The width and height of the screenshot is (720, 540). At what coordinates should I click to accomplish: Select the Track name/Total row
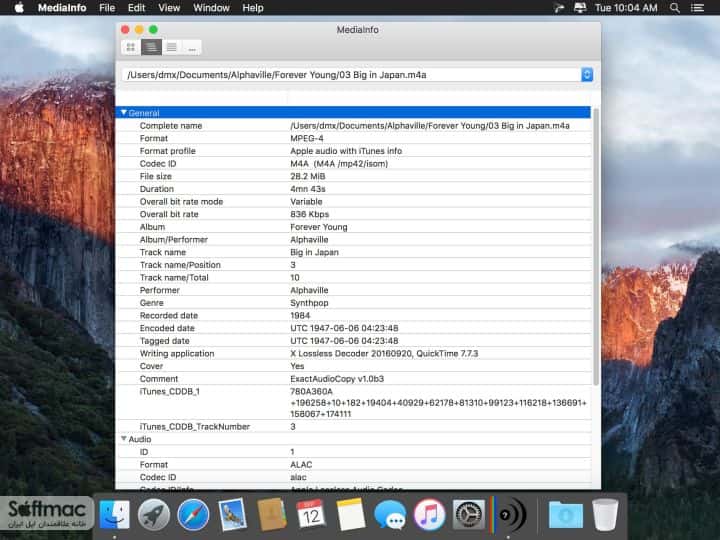pyautogui.click(x=354, y=278)
